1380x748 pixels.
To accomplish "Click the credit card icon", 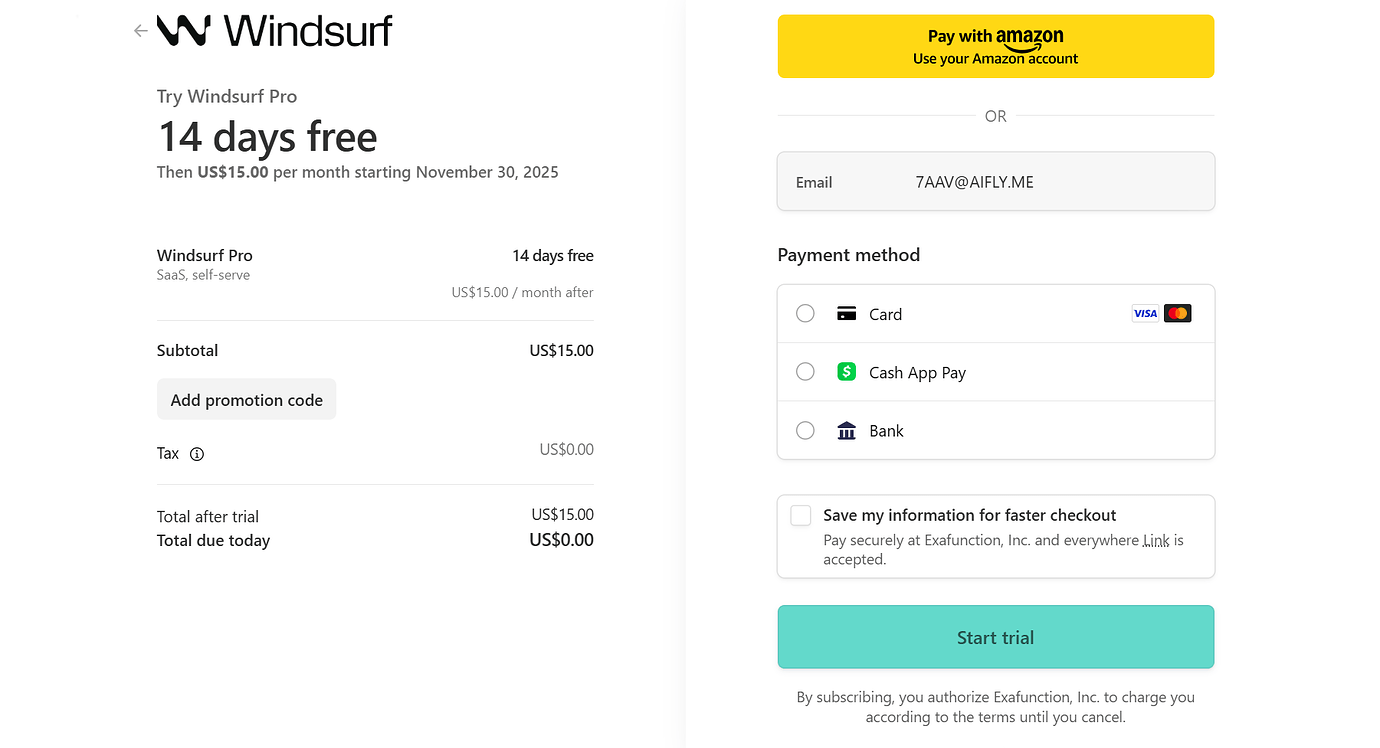I will (x=846, y=314).
